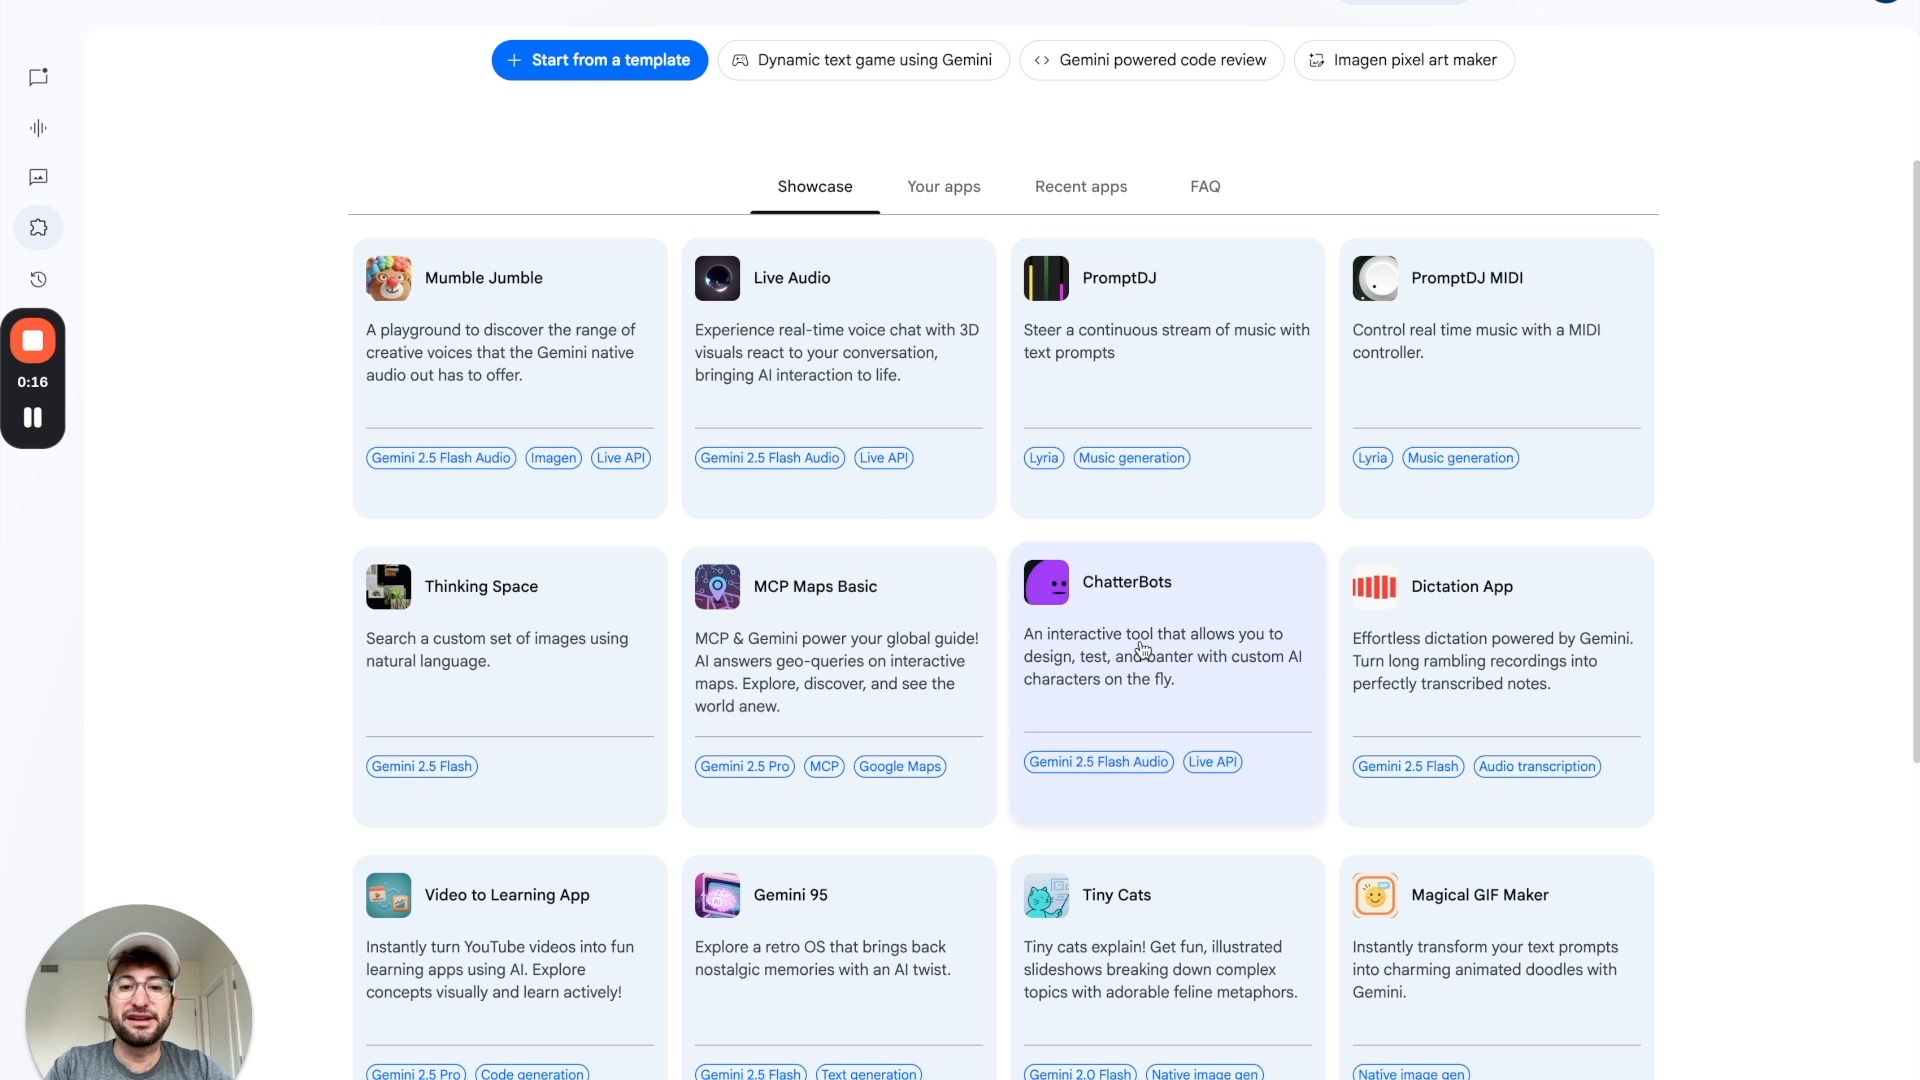Click the Music generation tag on PromptDJ
This screenshot has width=1920, height=1080.
pyautogui.click(x=1131, y=458)
